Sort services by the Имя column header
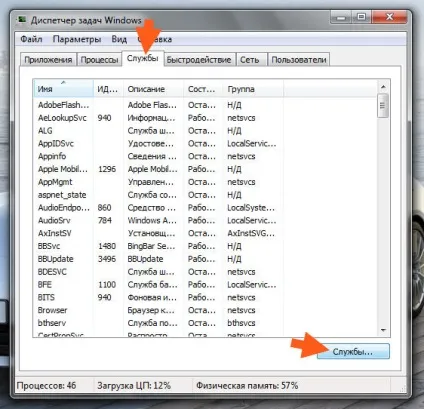This screenshot has width=424, height=409. tap(63, 89)
